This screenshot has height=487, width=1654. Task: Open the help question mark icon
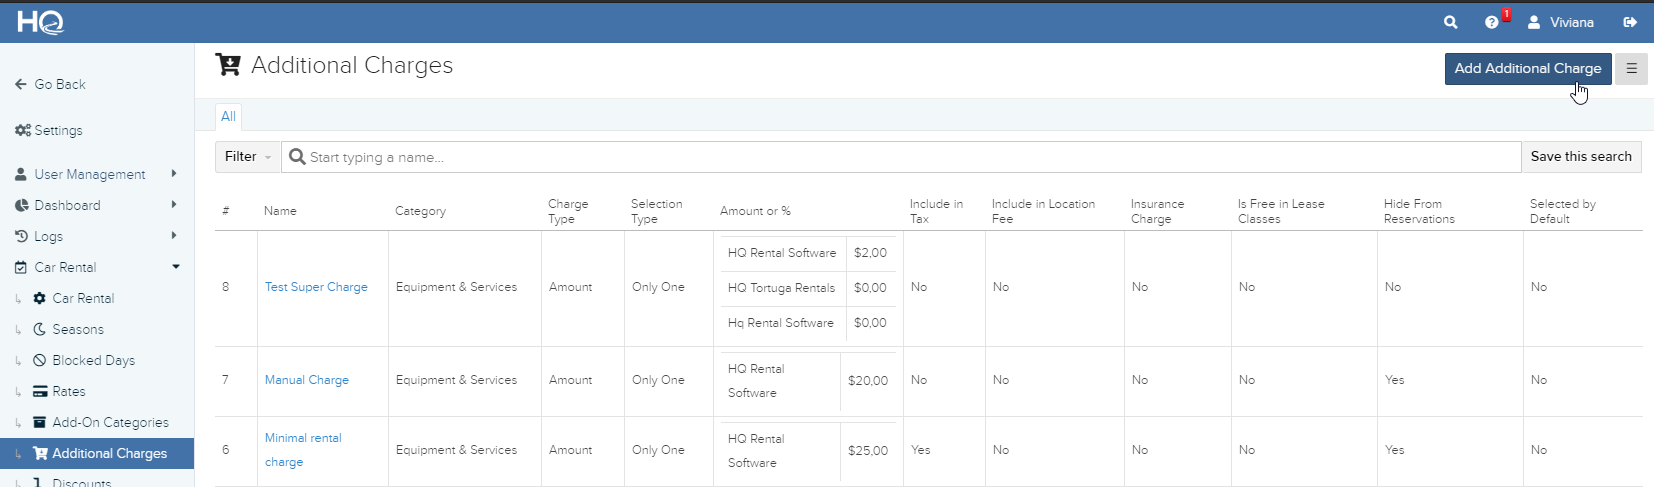tap(1492, 22)
